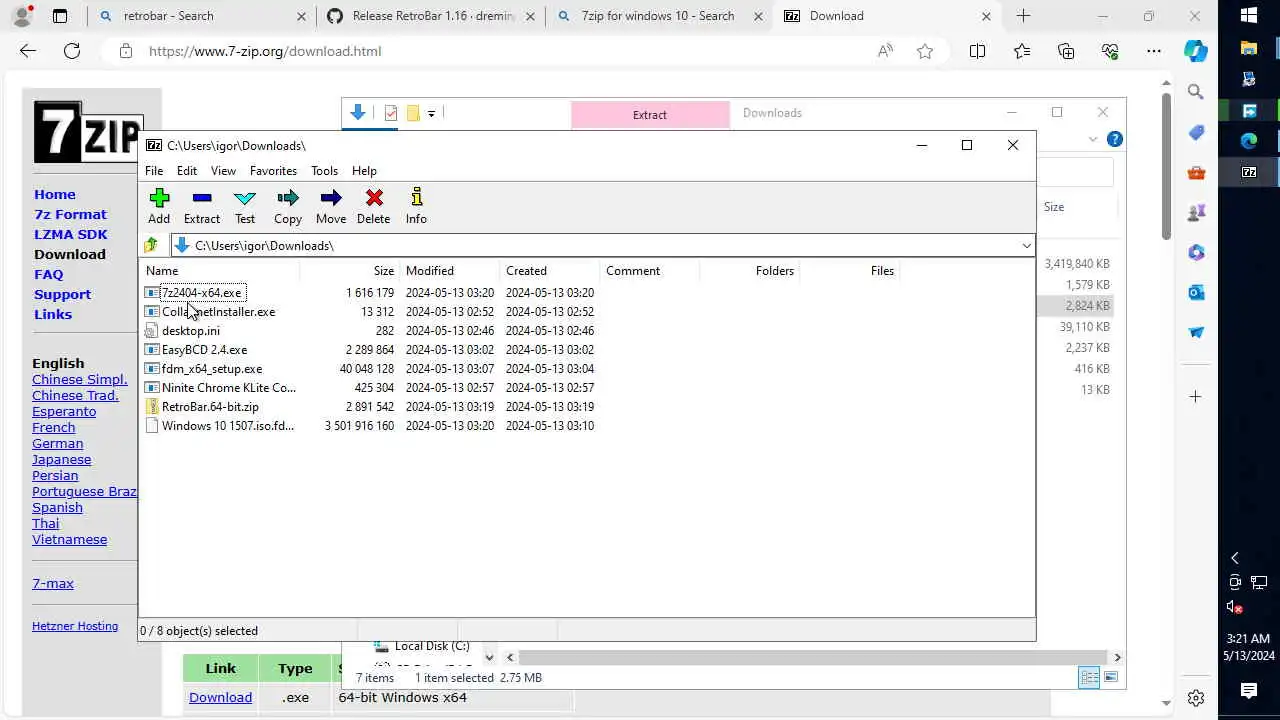Screen dimensions: 1280x720
Task: Open the Outlook icon in the Edge sidebar
Action: click(x=1196, y=292)
